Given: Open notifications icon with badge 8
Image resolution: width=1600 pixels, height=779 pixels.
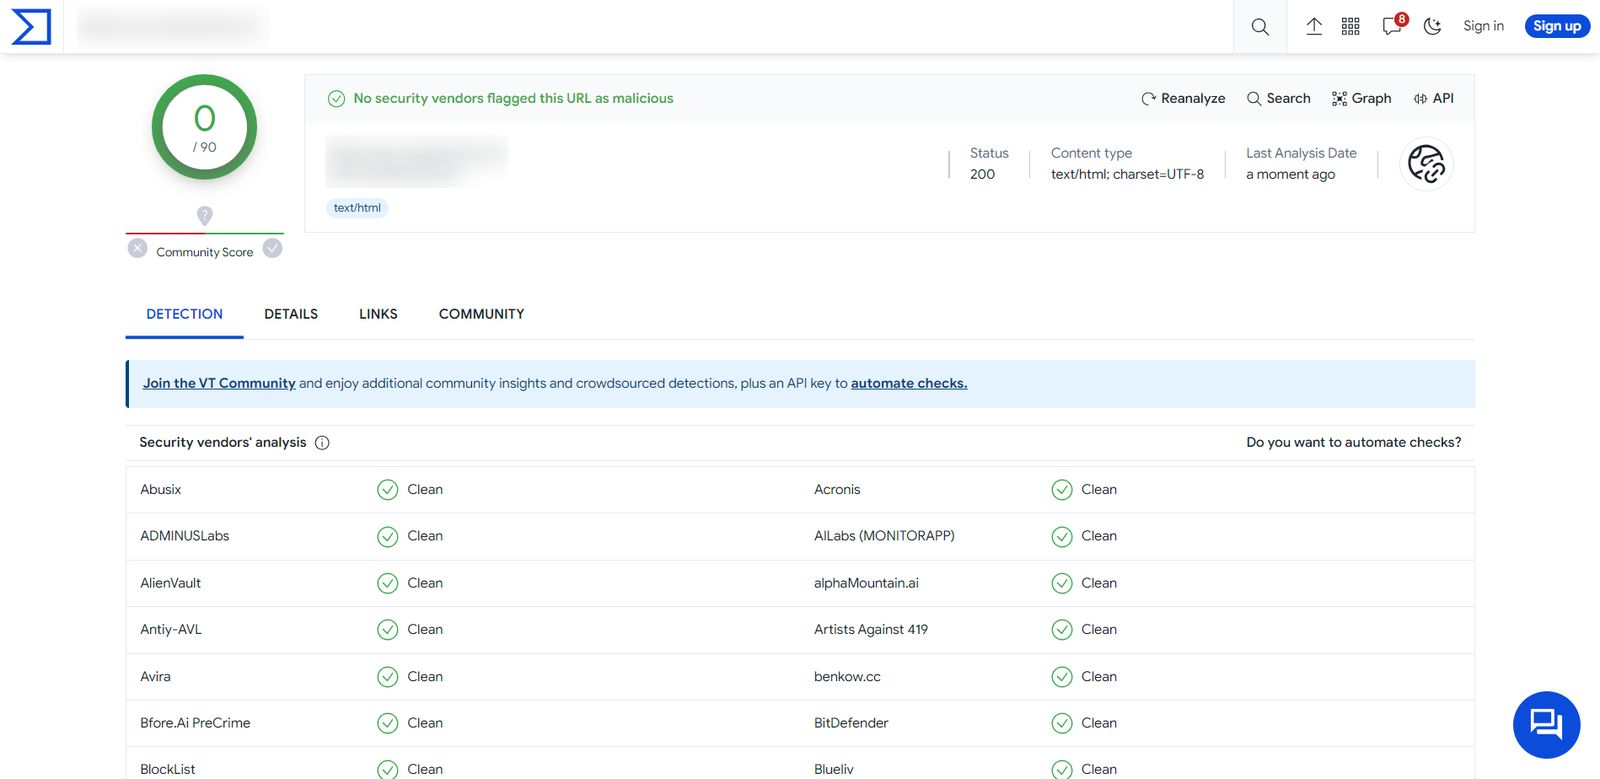Looking at the screenshot, I should coord(1393,25).
